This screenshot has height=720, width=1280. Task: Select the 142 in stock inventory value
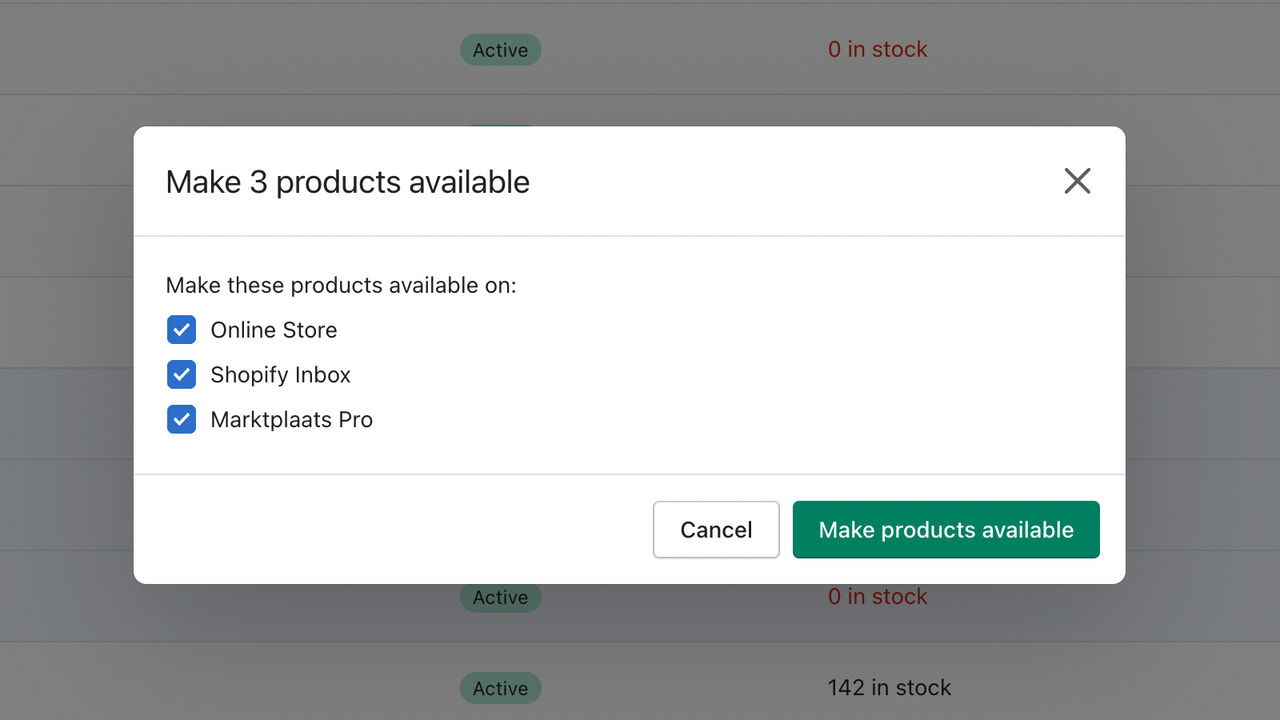tap(889, 687)
